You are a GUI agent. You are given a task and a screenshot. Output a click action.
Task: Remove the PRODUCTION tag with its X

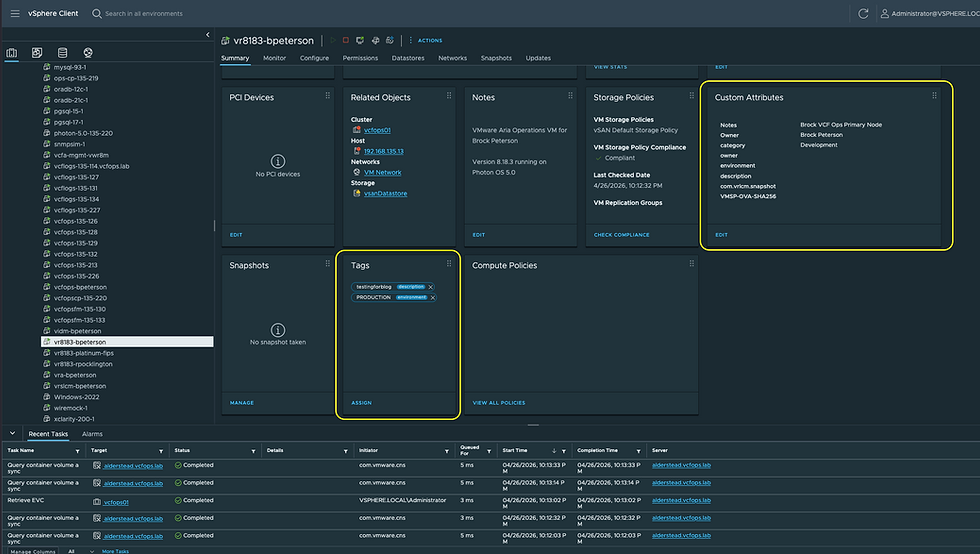pyautogui.click(x=433, y=297)
